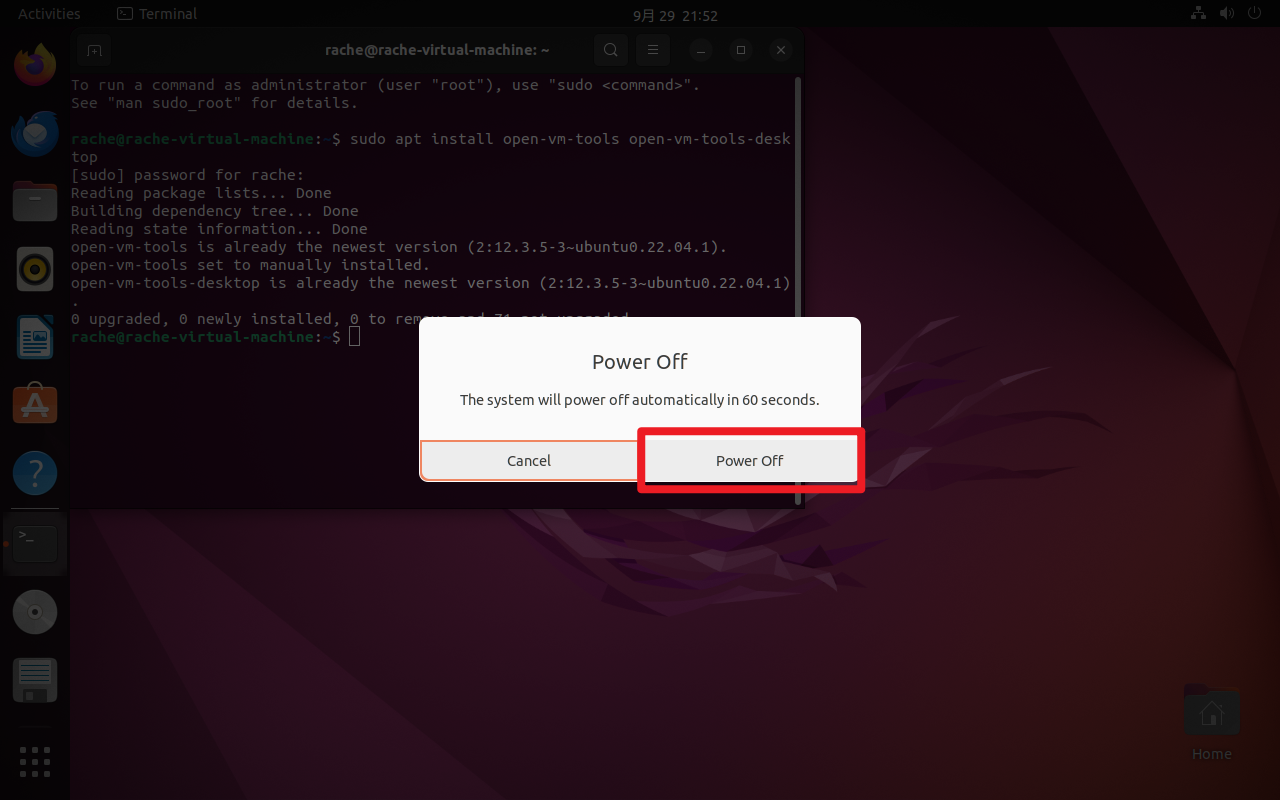The height and width of the screenshot is (800, 1280).
Task: Click the new tab icon in Terminal
Action: (x=93, y=50)
